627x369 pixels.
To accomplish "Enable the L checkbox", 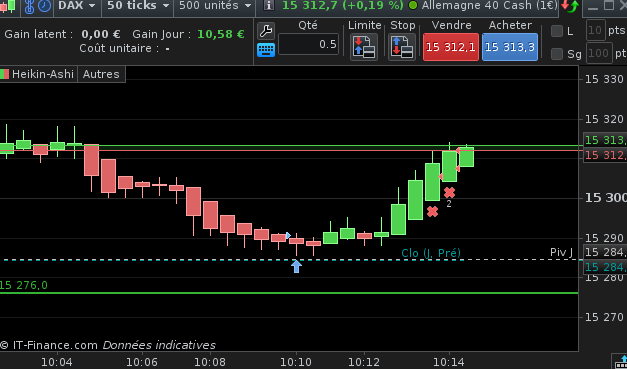I will click(557, 31).
